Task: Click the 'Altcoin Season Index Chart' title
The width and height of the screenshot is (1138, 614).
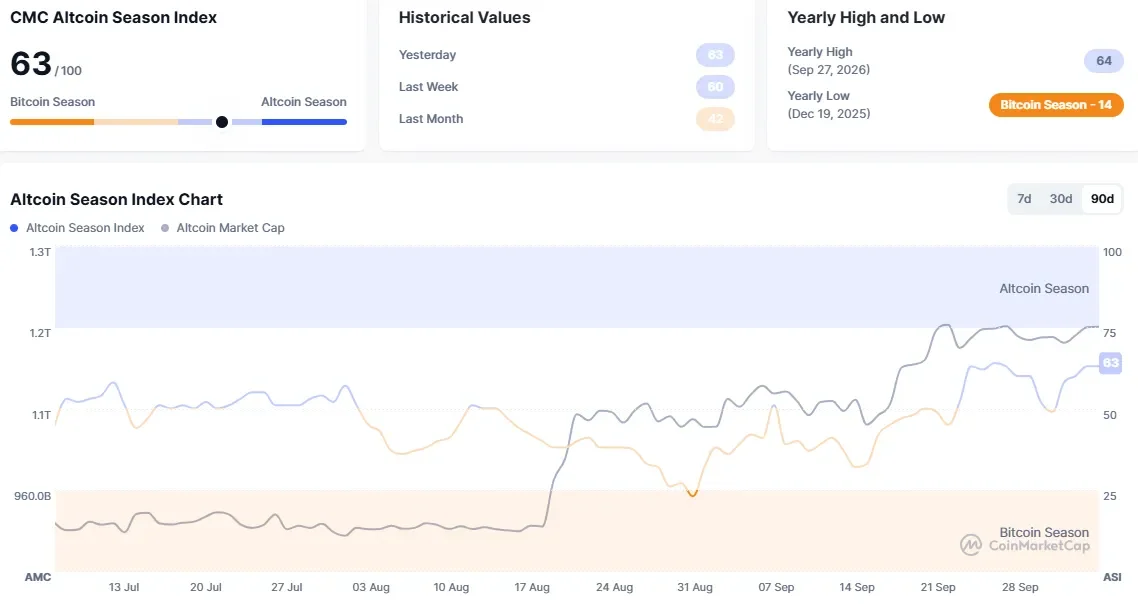Action: [116, 200]
